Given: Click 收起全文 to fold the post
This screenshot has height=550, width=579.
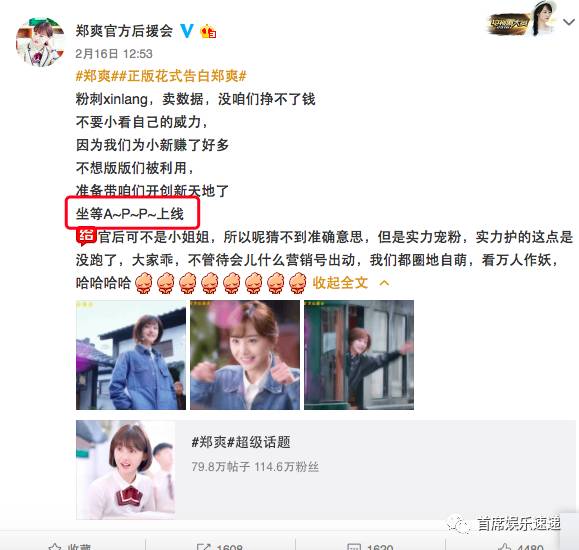Looking at the screenshot, I should (x=340, y=283).
